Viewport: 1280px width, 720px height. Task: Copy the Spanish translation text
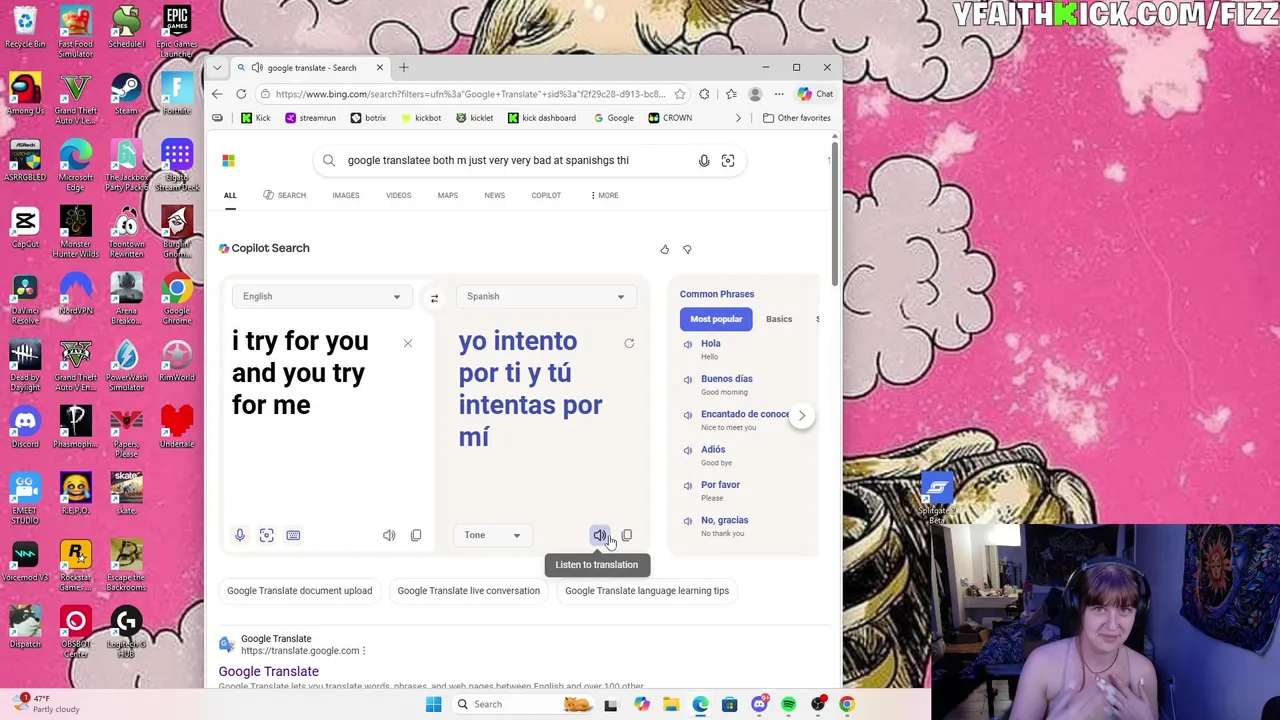pyautogui.click(x=627, y=535)
